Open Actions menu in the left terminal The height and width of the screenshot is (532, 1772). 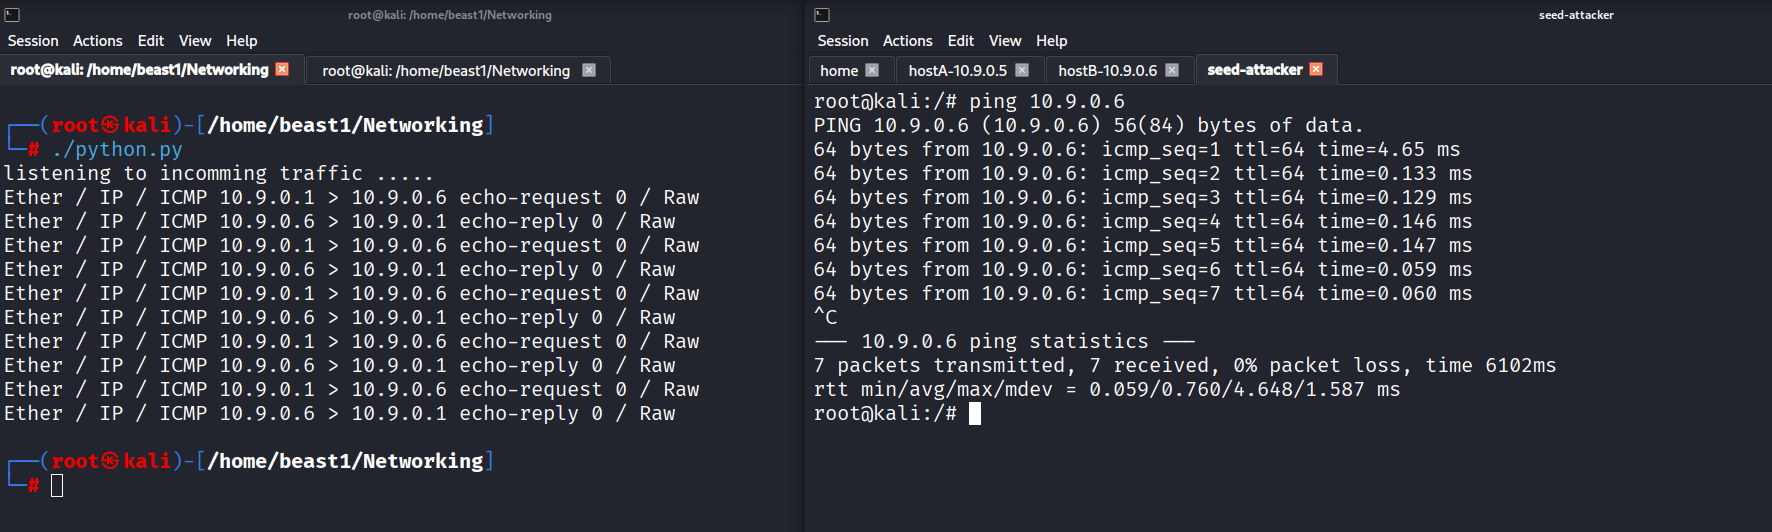(x=98, y=41)
